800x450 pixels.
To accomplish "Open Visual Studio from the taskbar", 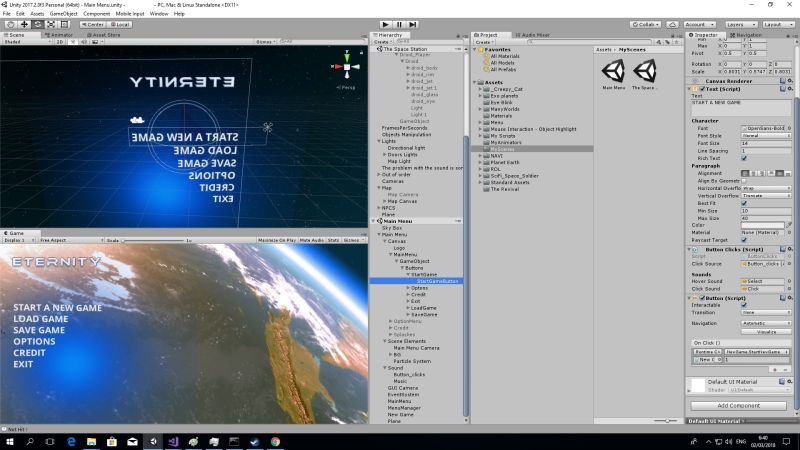I will [x=173, y=441].
